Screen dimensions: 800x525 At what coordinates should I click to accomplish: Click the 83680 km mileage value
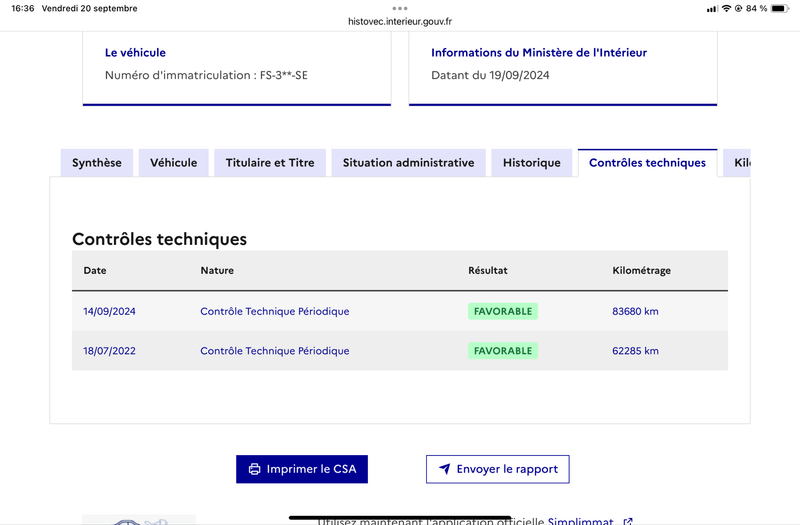point(635,311)
